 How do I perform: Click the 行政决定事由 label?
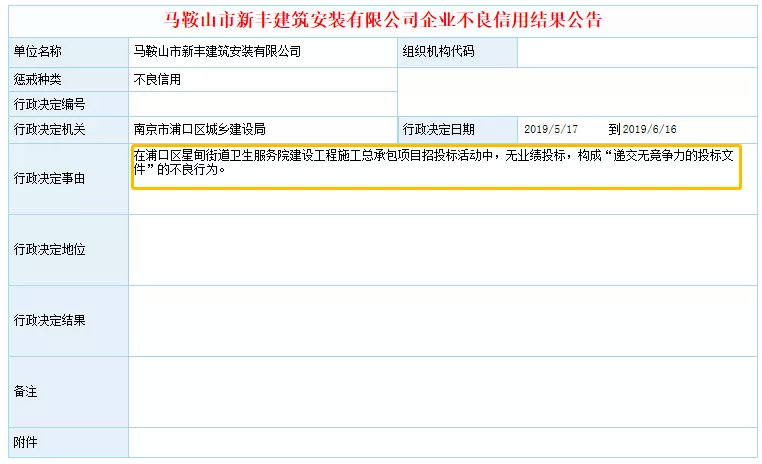[50, 178]
